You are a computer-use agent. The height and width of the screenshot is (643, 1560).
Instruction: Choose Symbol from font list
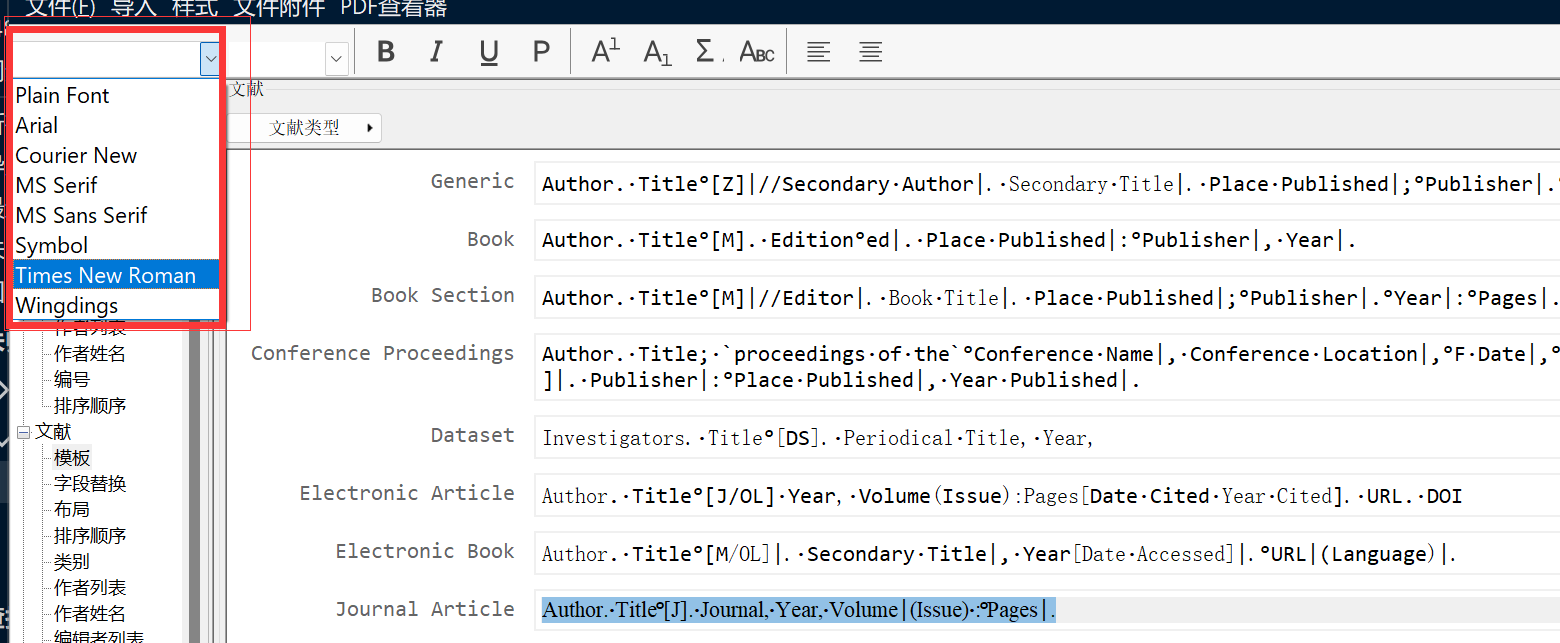click(116, 245)
